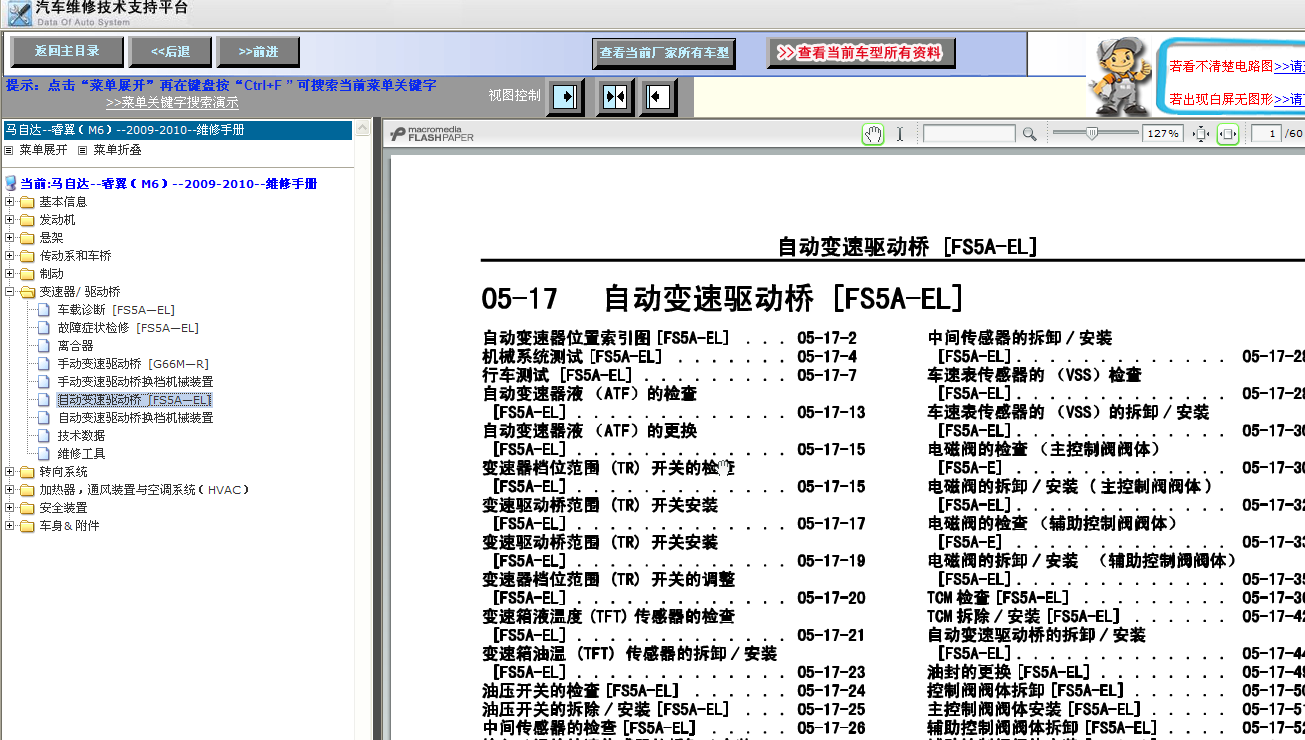Click middle view control button with inward arrows

(615, 97)
